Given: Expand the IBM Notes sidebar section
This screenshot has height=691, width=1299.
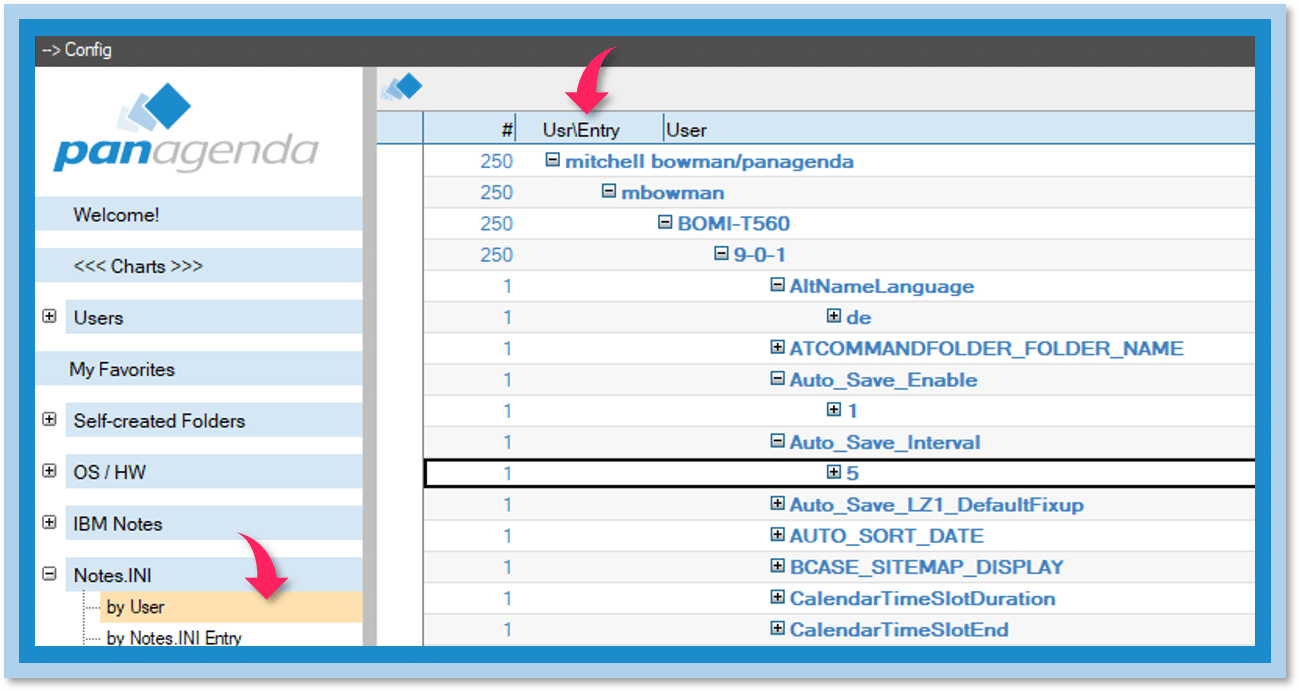Looking at the screenshot, I should (49, 523).
